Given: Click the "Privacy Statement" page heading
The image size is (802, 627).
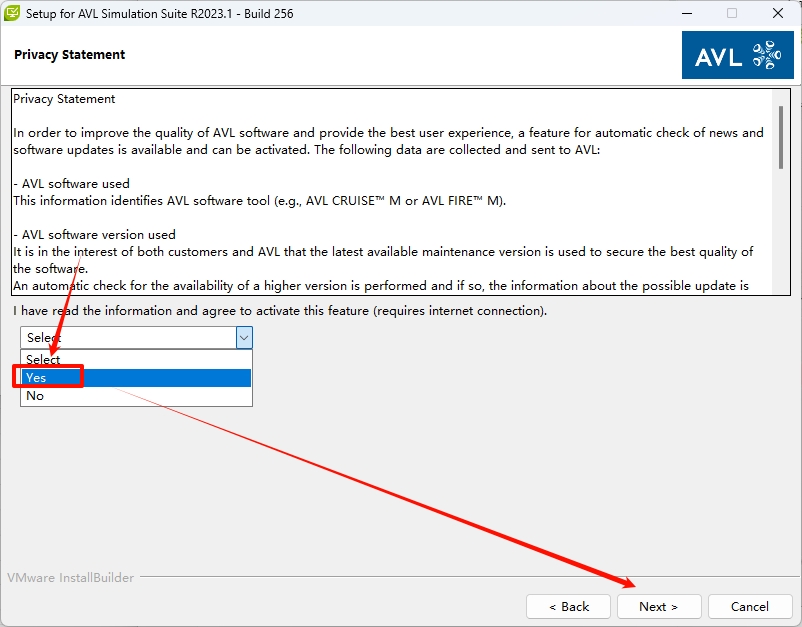Looking at the screenshot, I should 70,55.
